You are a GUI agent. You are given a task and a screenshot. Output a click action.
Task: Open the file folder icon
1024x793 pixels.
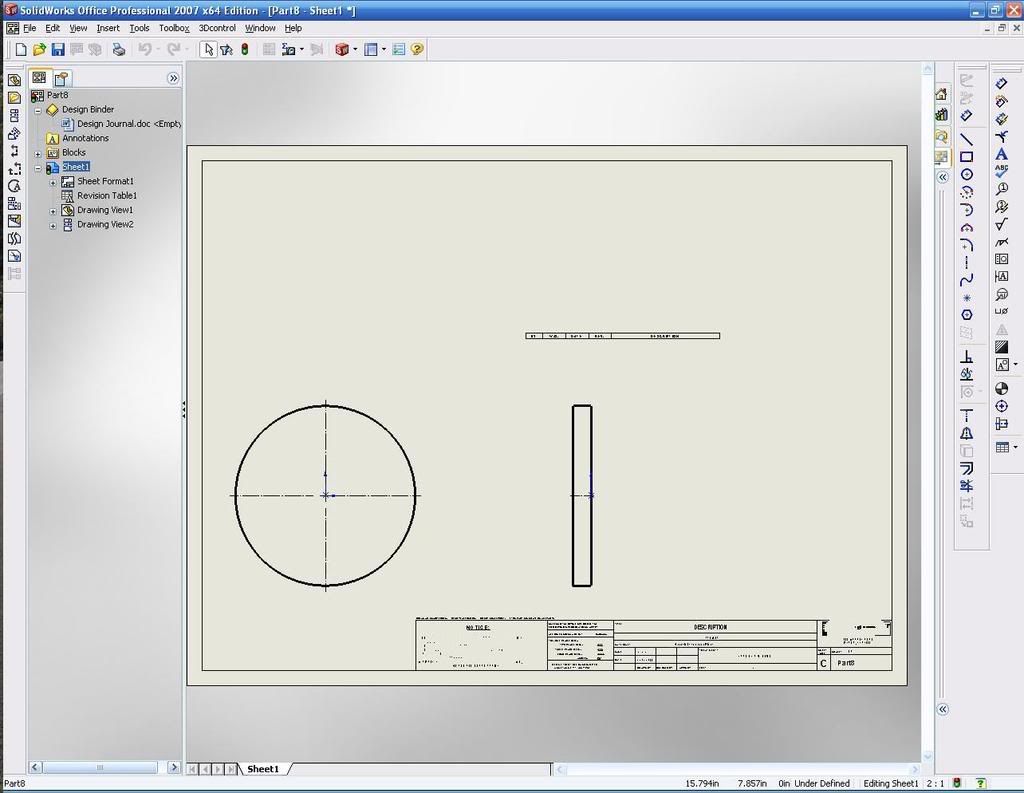click(39, 49)
